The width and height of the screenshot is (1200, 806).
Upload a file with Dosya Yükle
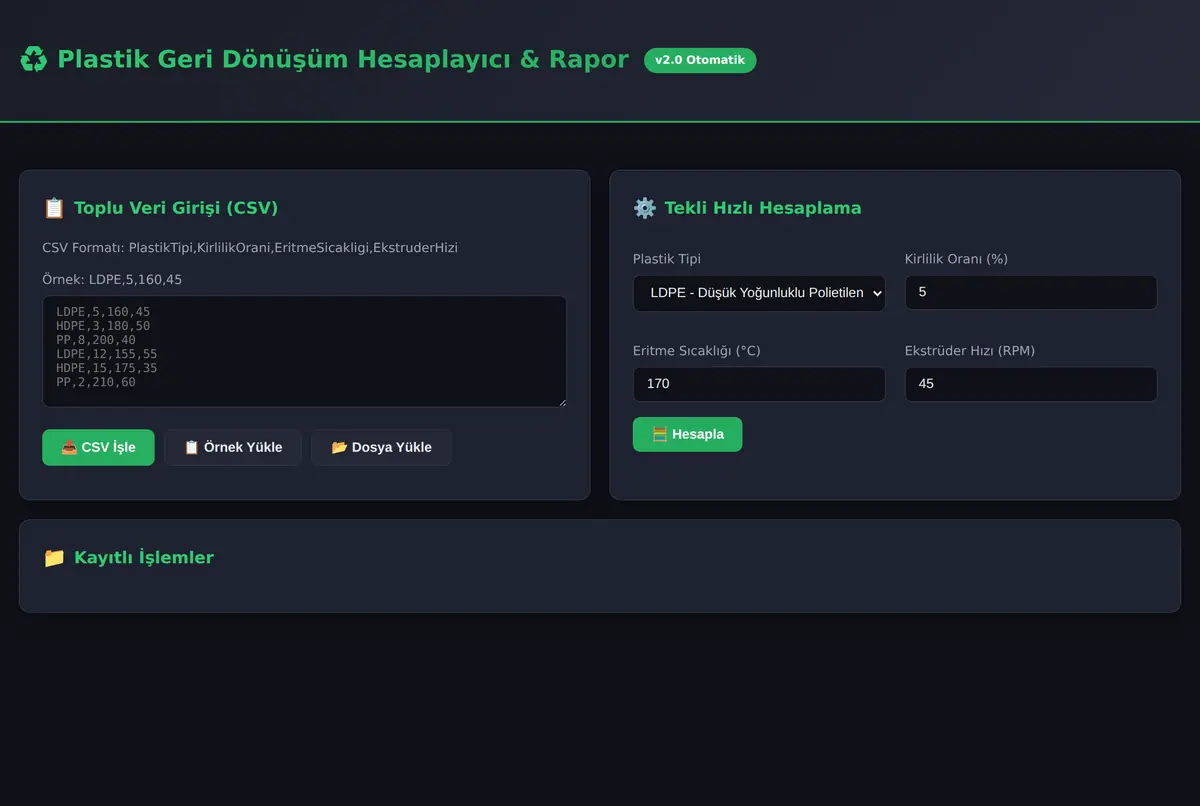381,447
